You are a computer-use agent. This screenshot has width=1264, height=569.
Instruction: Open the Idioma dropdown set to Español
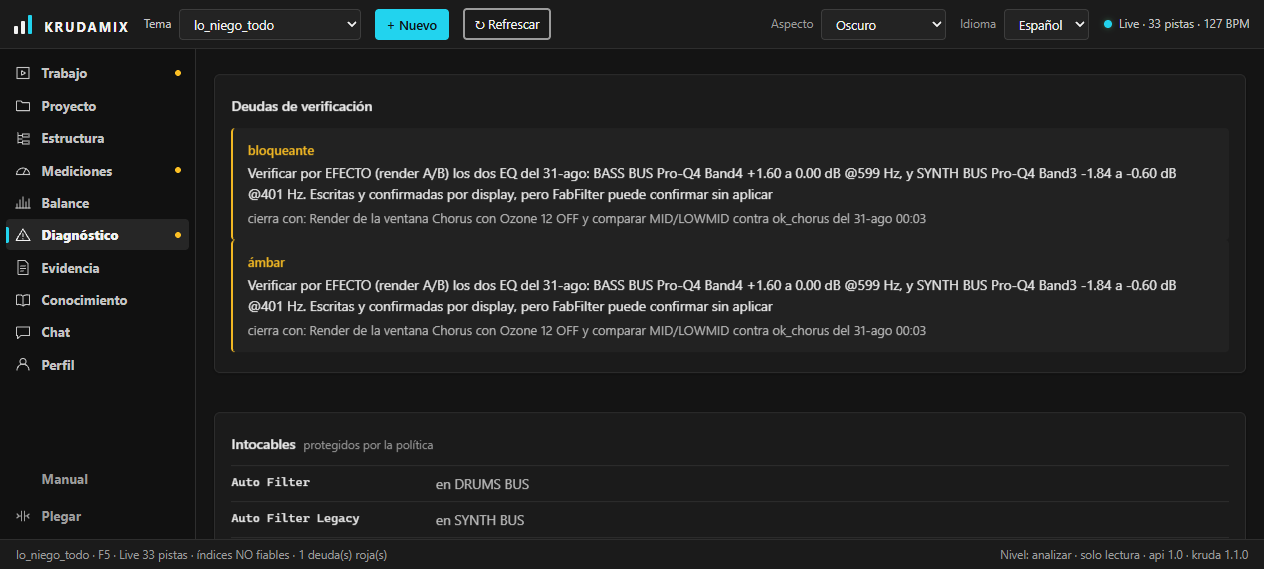[x=1046, y=24]
